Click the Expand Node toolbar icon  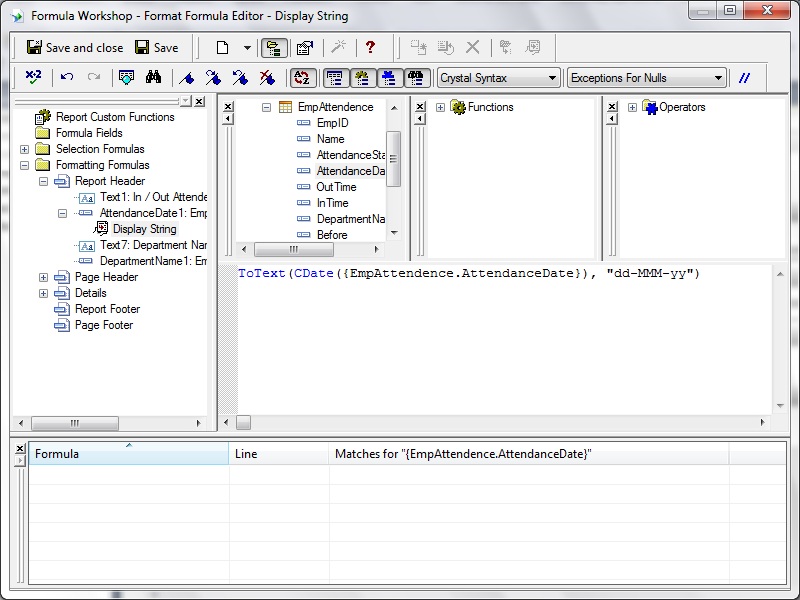pos(506,47)
